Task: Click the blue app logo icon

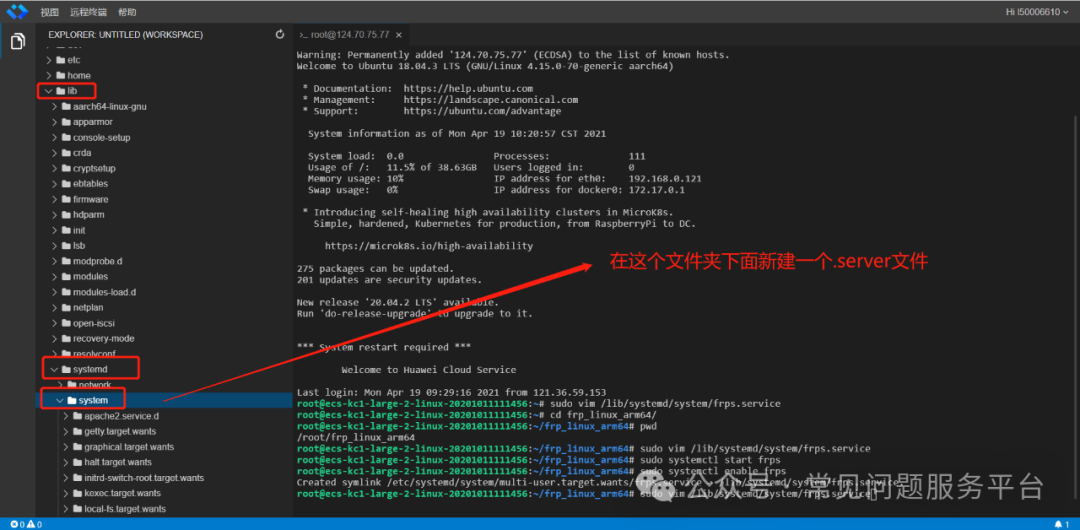Action: coord(17,11)
